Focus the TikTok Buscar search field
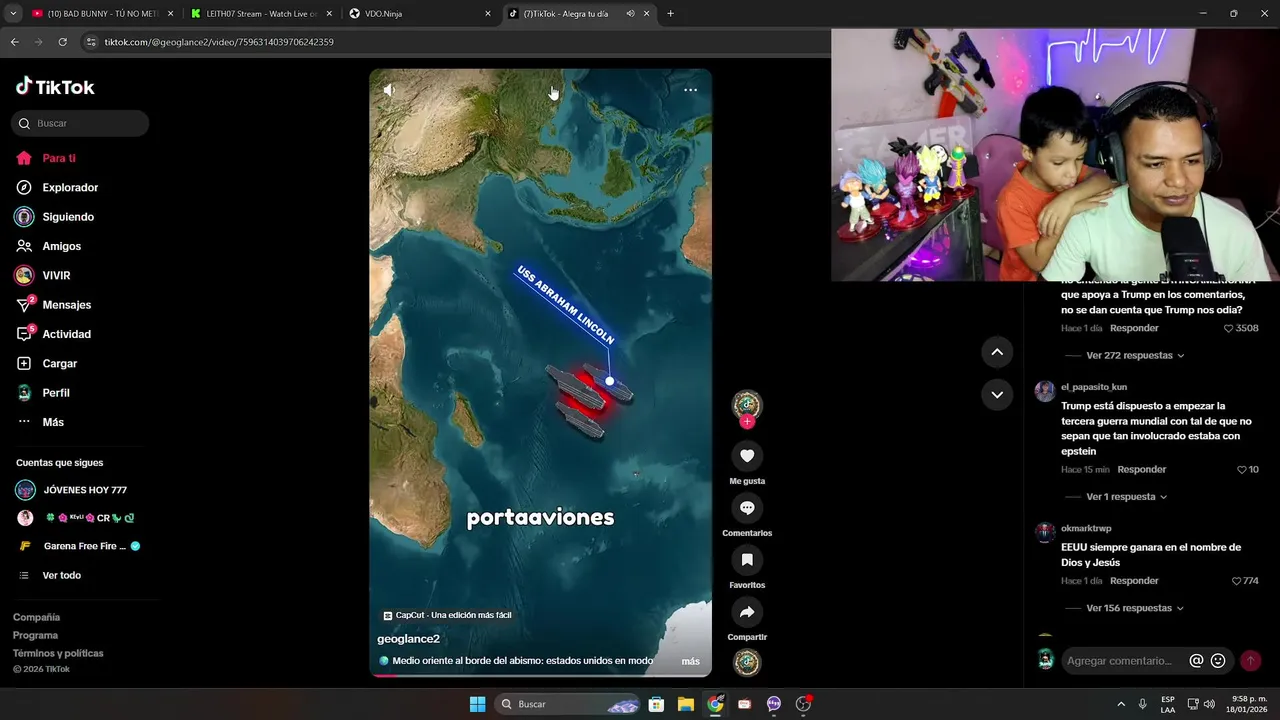Viewport: 1280px width, 720px height. click(80, 123)
